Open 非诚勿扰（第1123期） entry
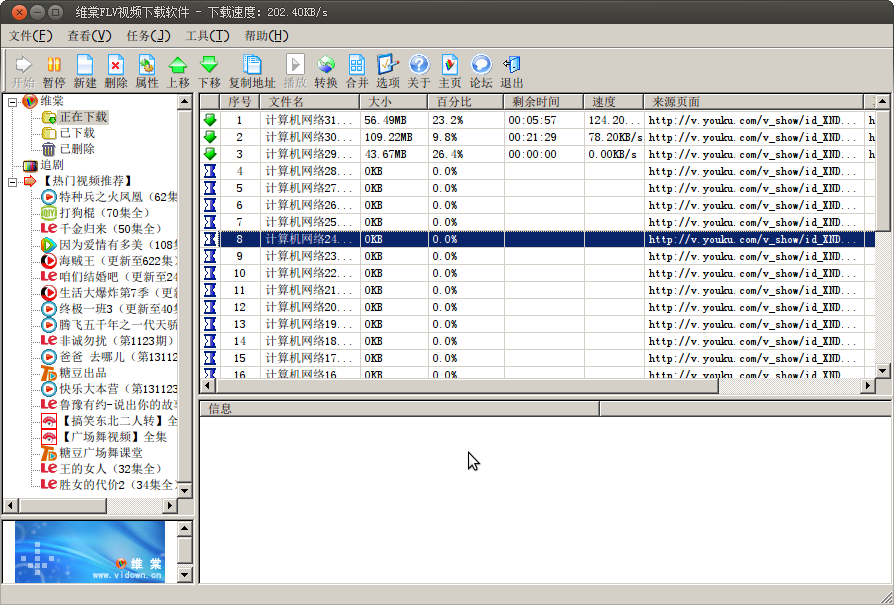894x605 pixels. pos(117,340)
